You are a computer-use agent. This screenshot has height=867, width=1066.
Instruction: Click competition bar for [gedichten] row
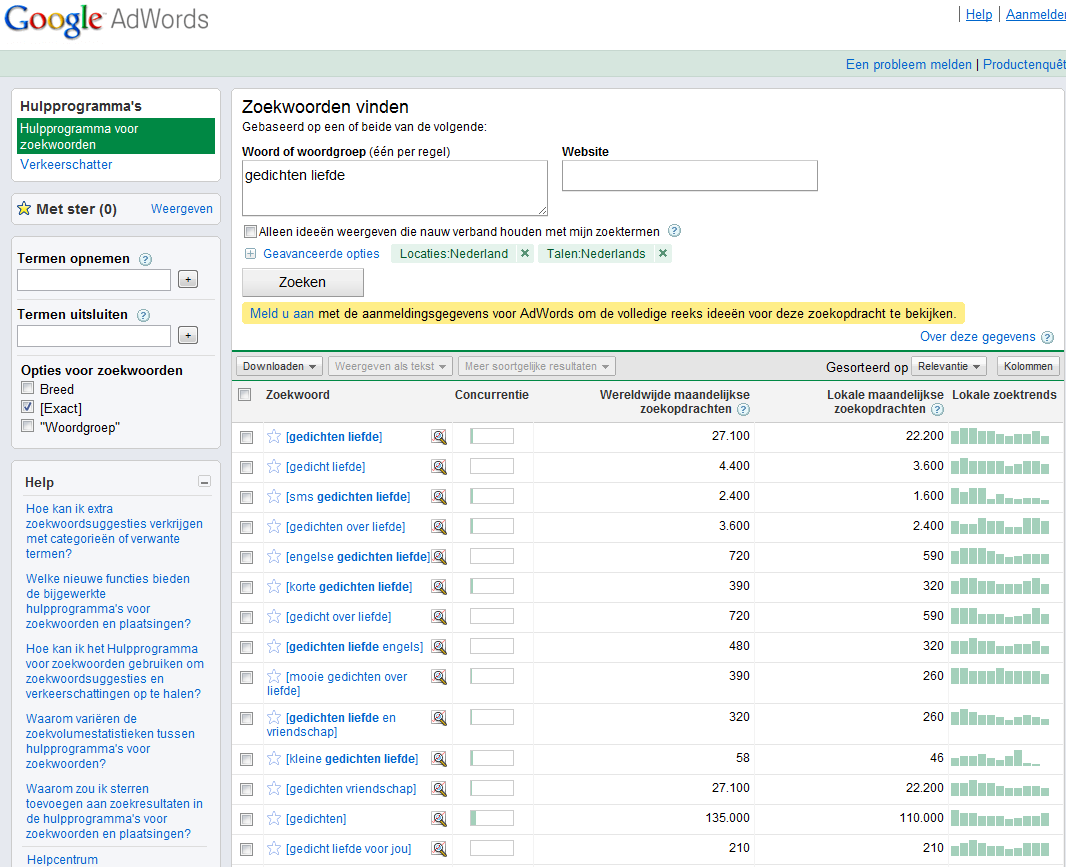pyautogui.click(x=492, y=818)
